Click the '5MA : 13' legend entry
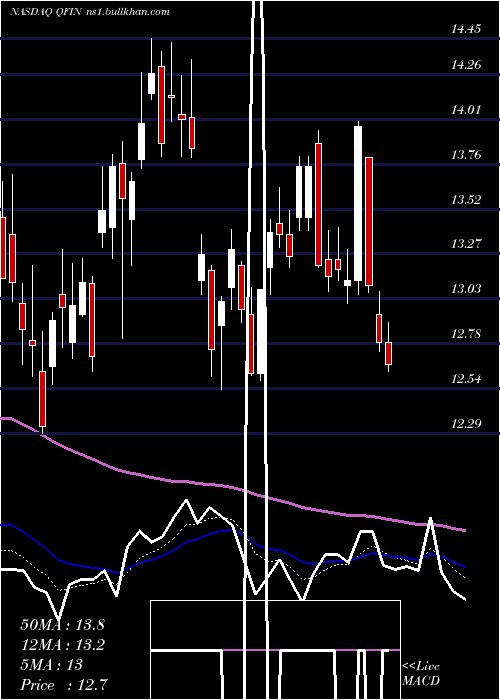 (52, 665)
